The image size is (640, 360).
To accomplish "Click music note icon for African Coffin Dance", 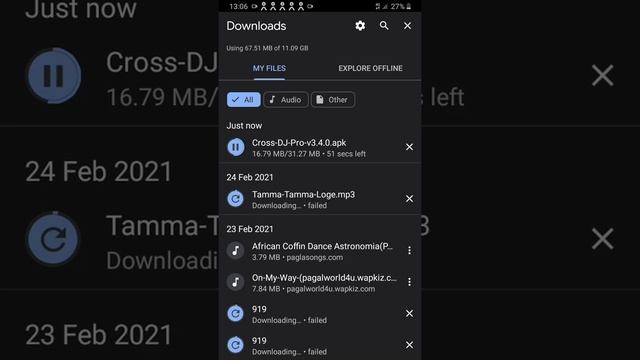I will click(x=236, y=250).
